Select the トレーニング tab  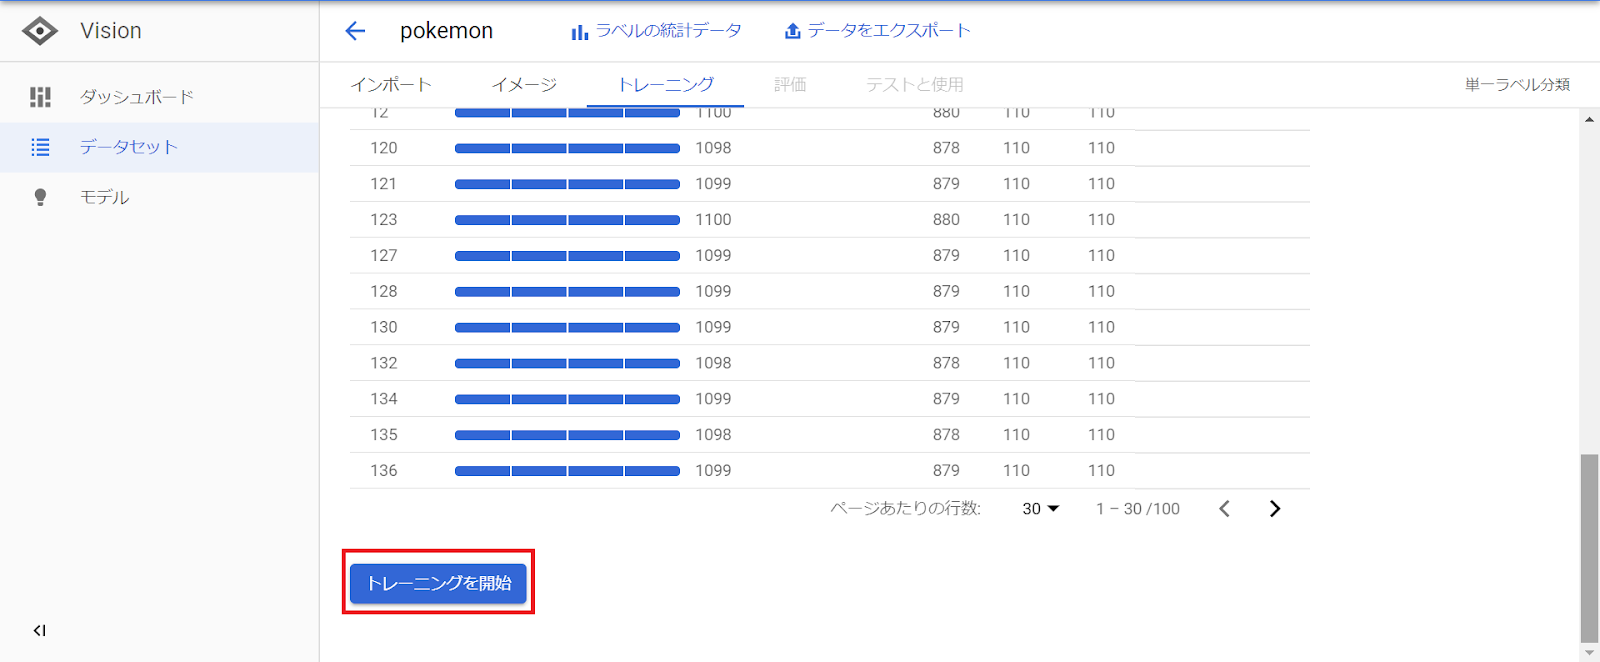coord(666,85)
